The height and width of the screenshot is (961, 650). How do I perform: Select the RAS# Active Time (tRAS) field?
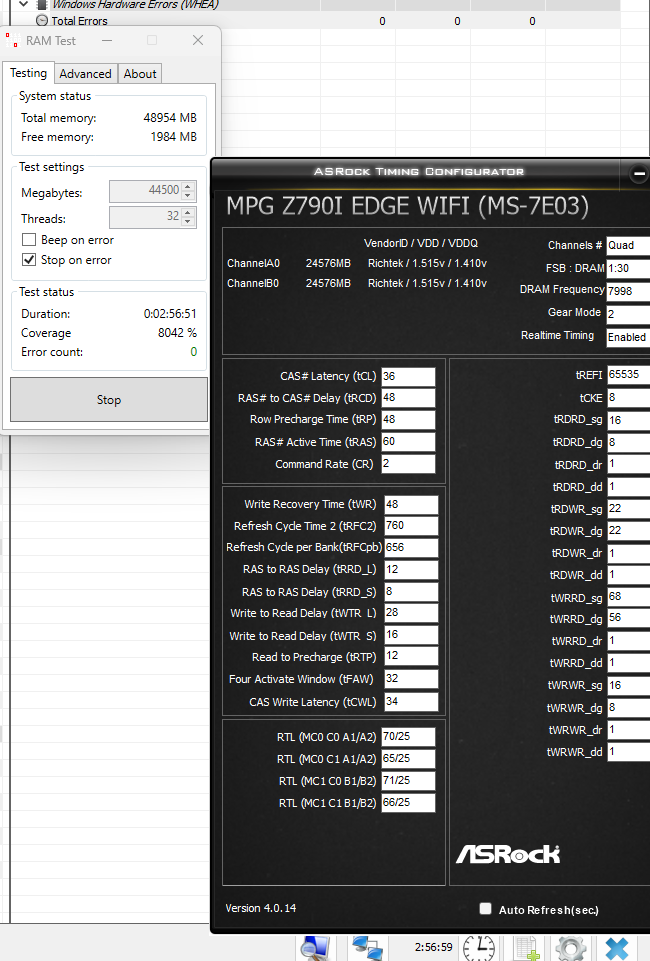408,442
